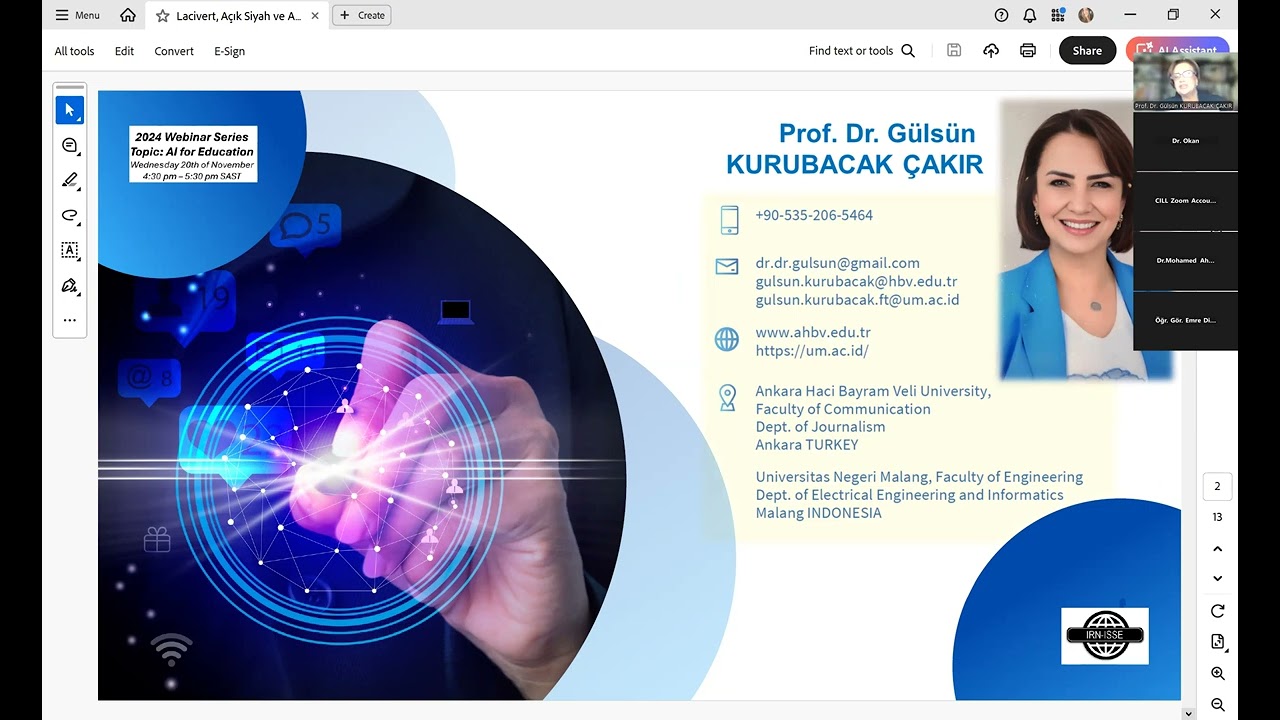Select Öğr. Gör. Emre Di... participant tile
The image size is (1280, 720).
tap(1185, 321)
